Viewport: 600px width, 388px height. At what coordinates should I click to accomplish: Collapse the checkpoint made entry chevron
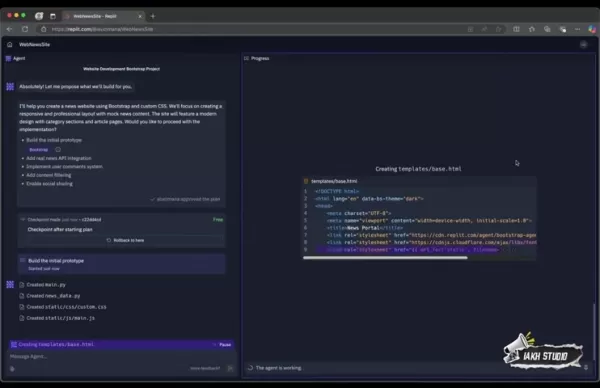[x=23, y=220]
